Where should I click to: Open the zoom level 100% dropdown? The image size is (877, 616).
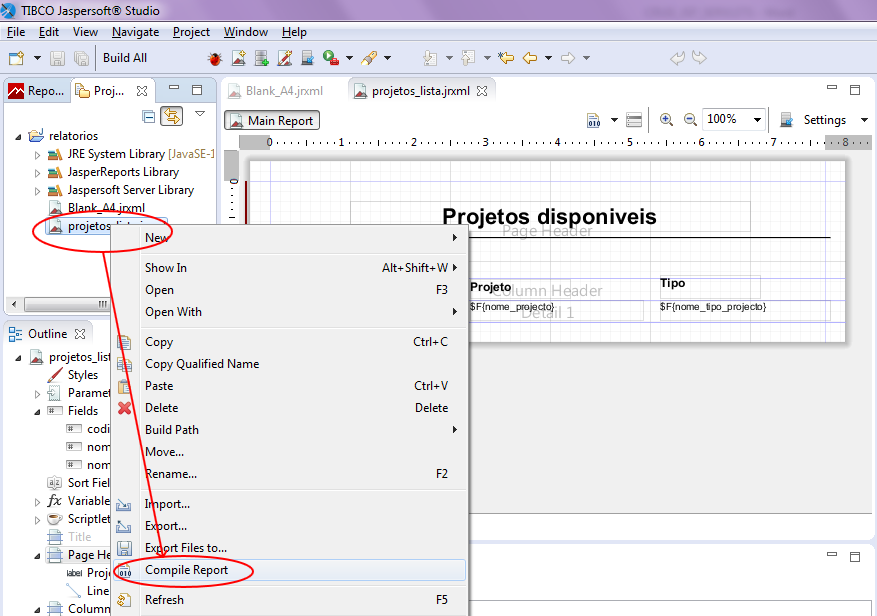point(757,120)
